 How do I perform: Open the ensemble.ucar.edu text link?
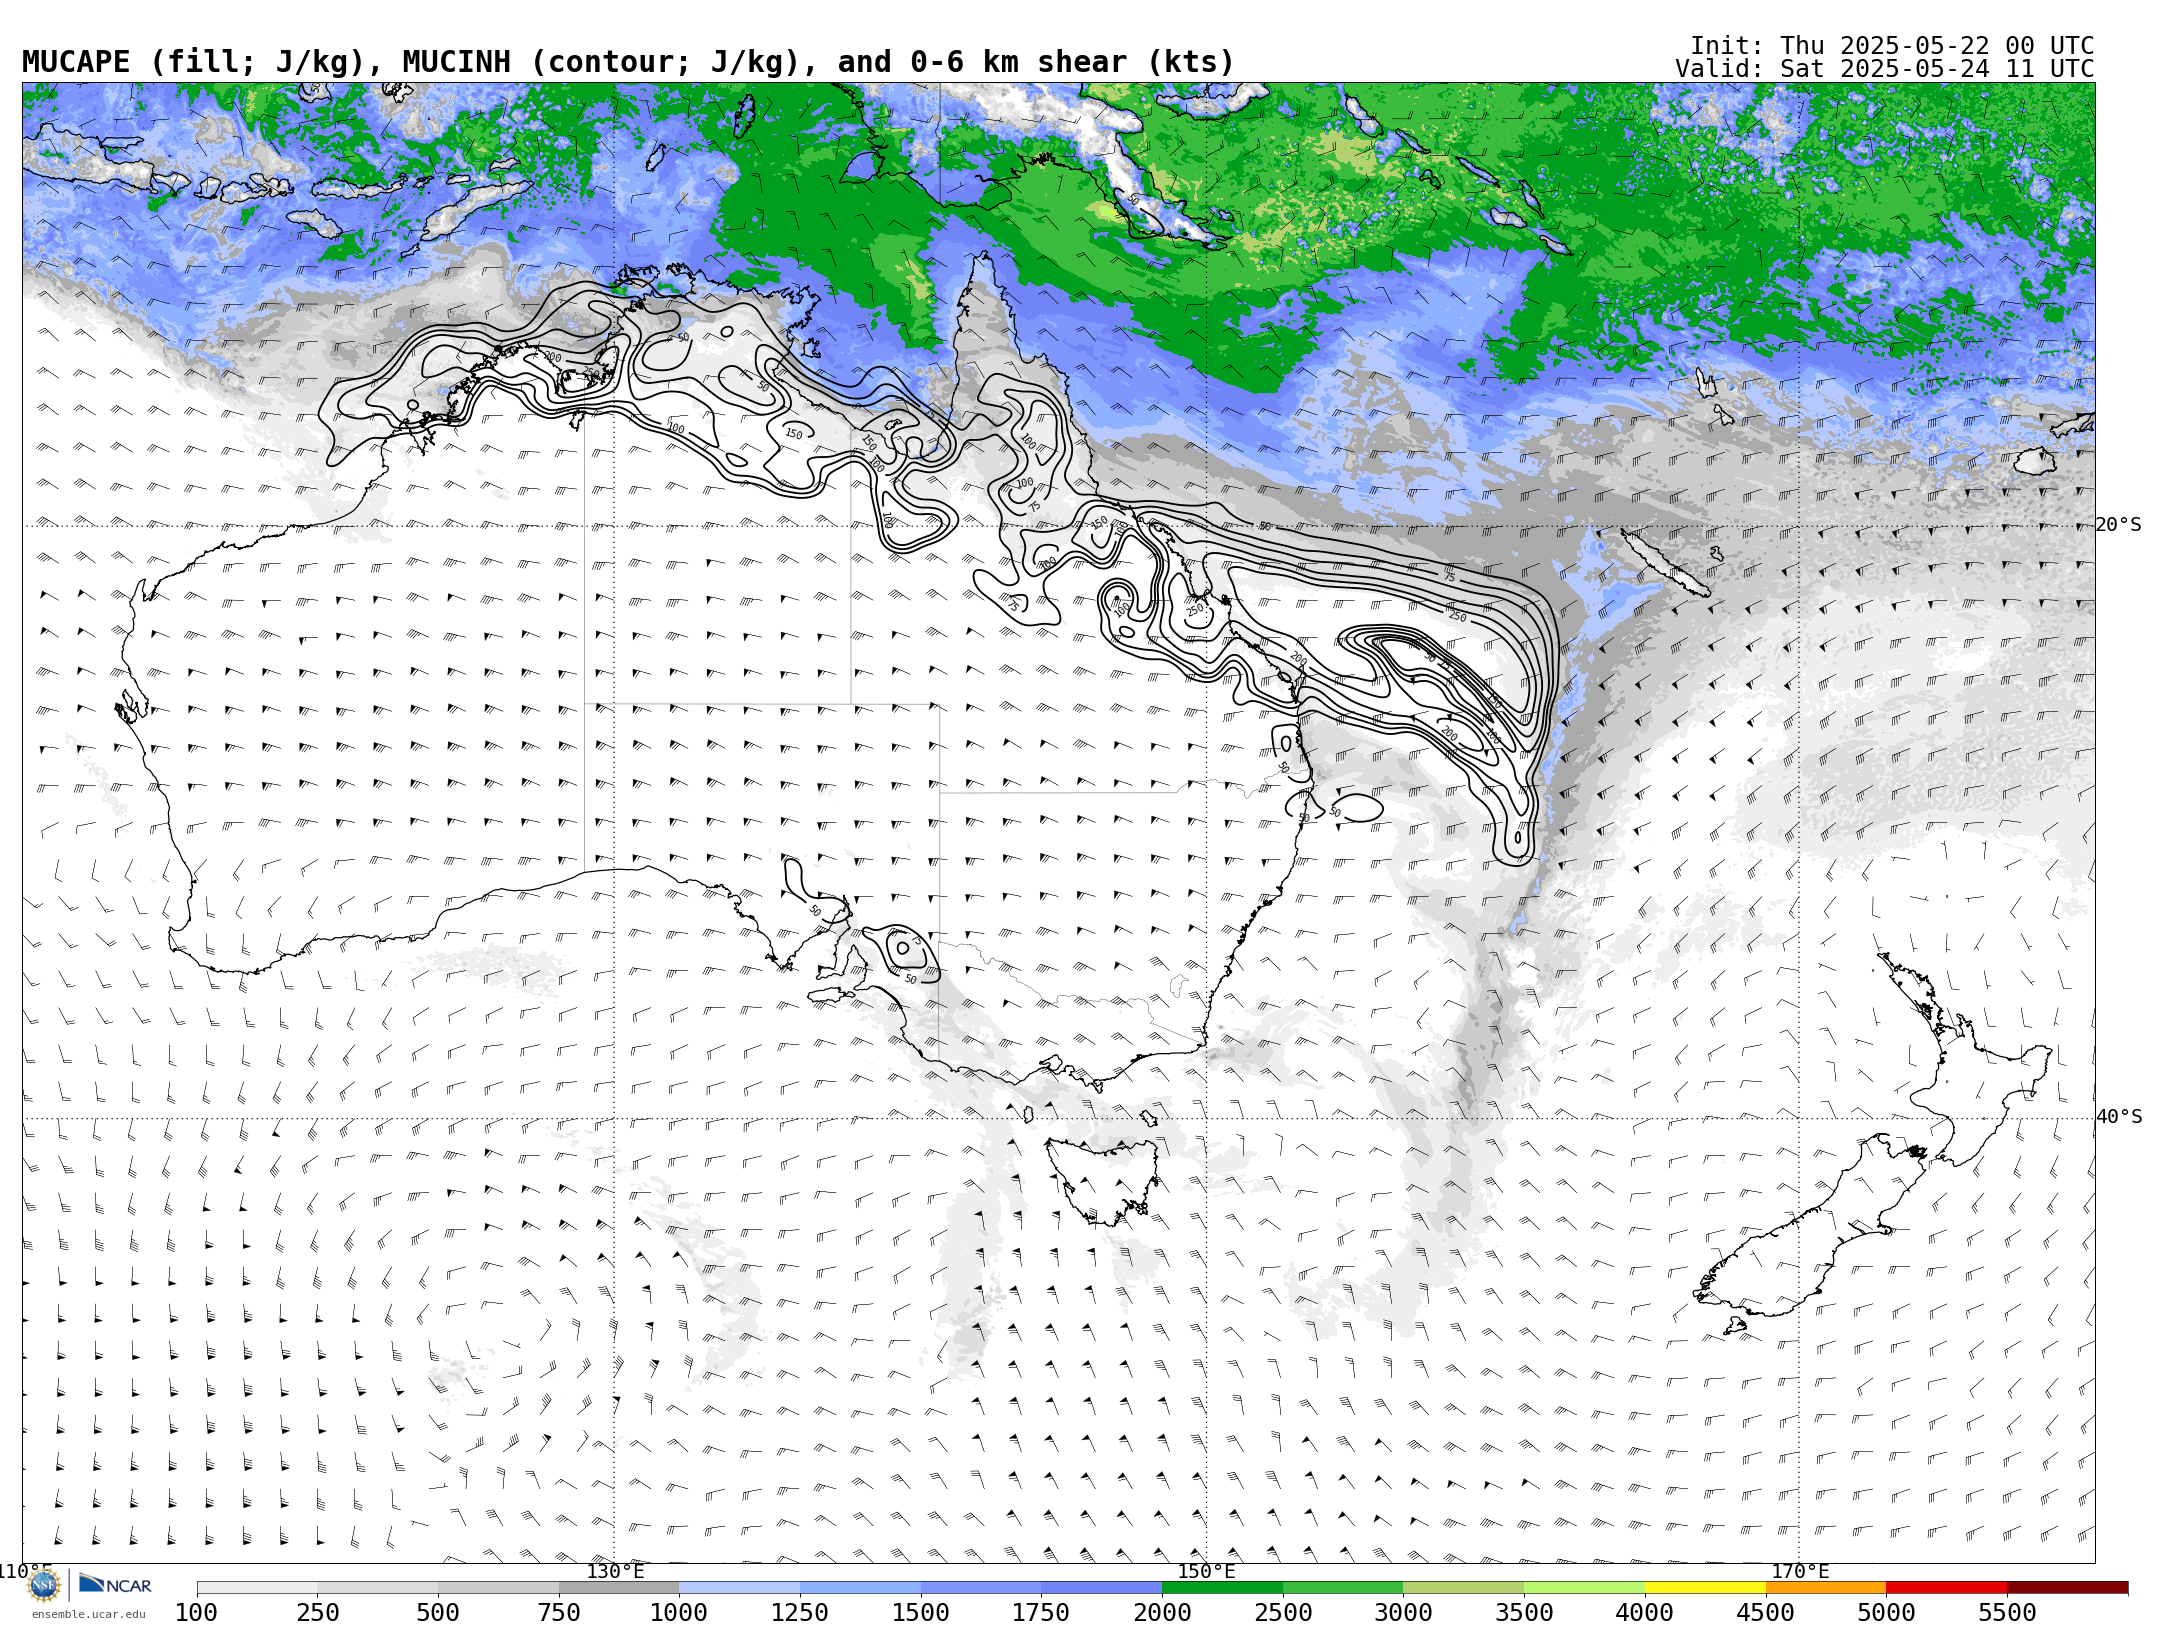click(88, 1614)
